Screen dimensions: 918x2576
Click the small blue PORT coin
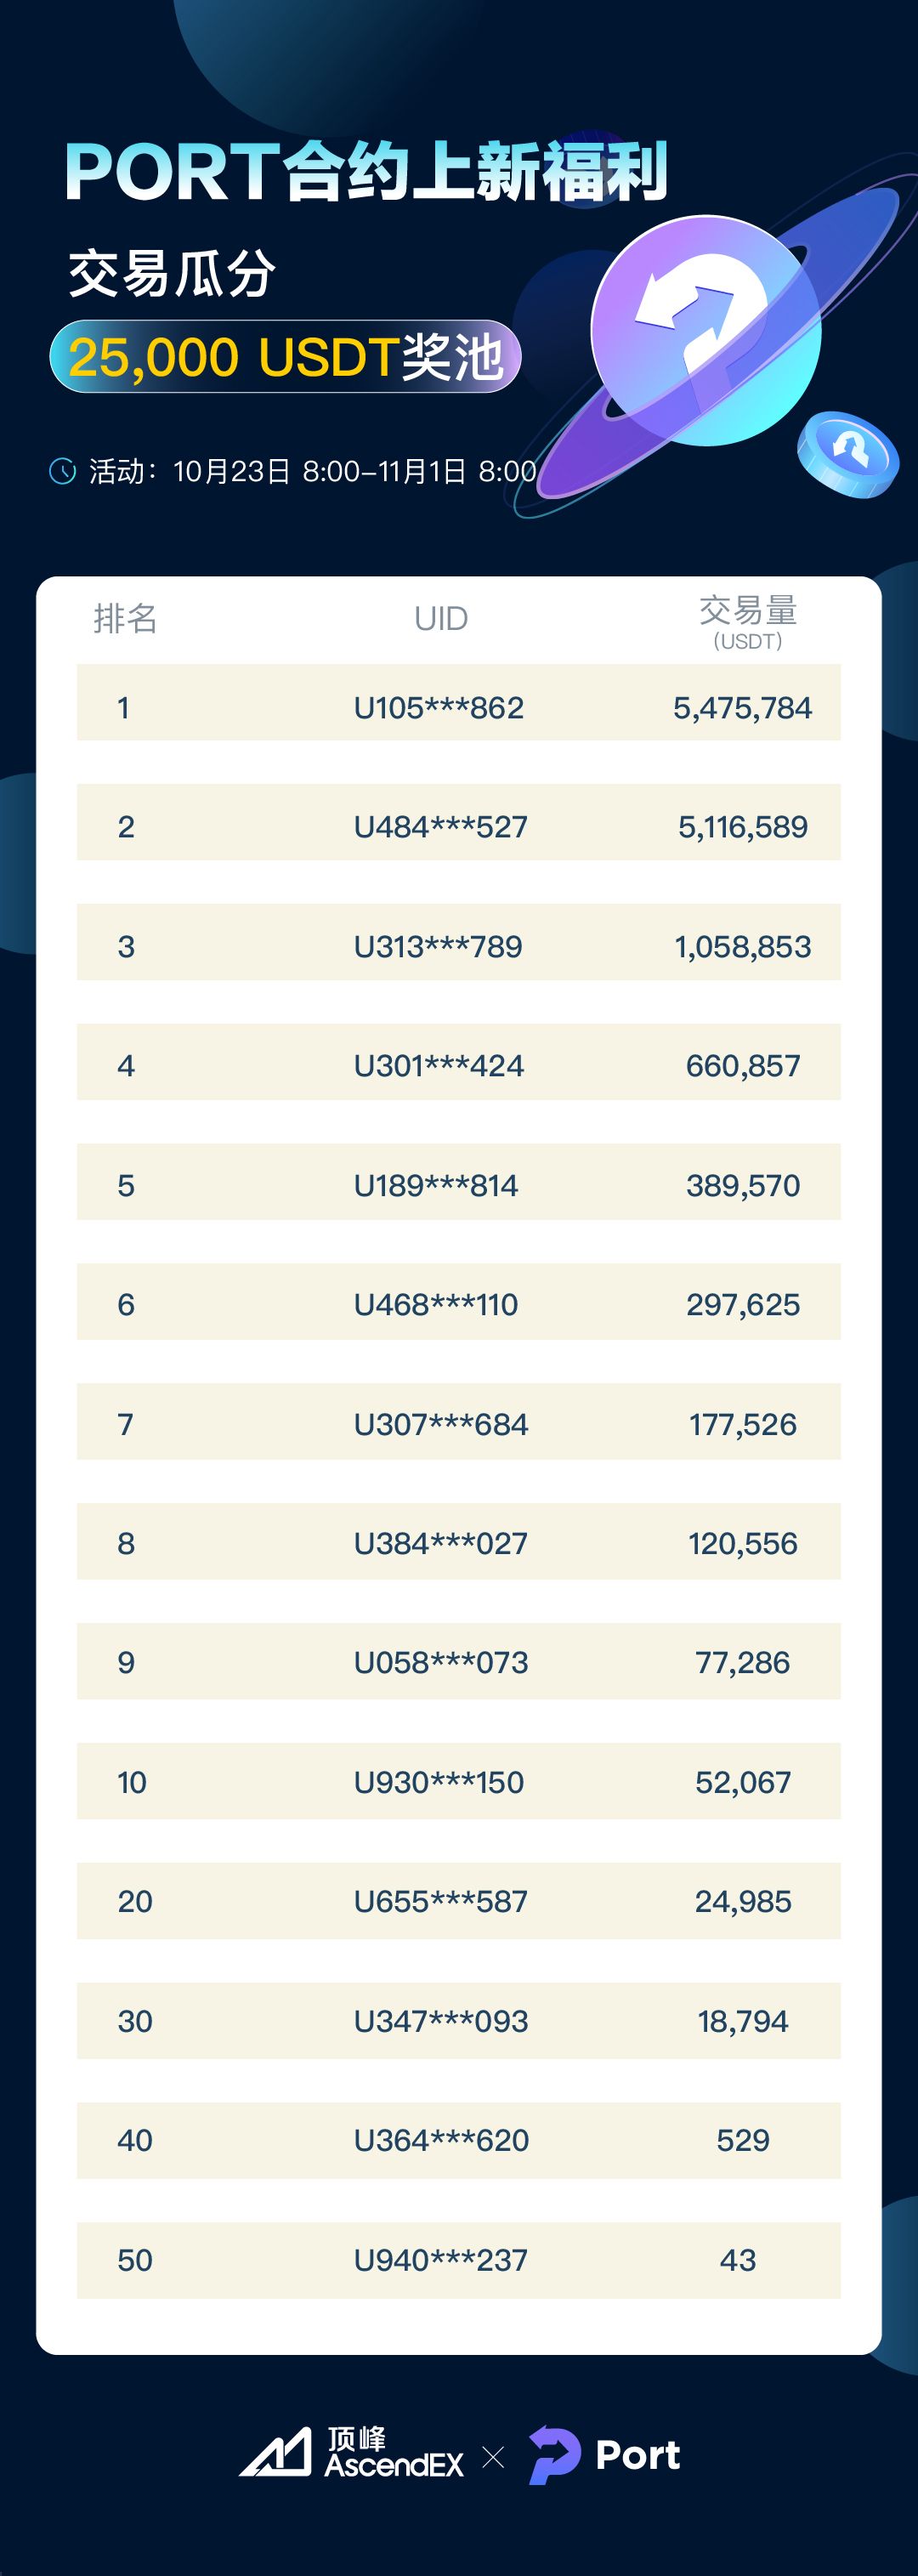847,454
